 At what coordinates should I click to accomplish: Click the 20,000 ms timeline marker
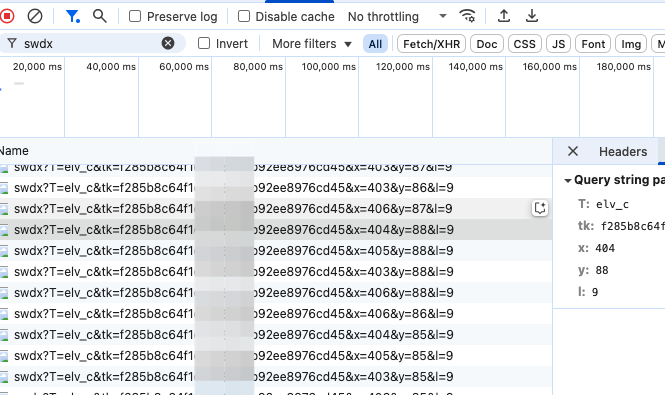(37, 67)
